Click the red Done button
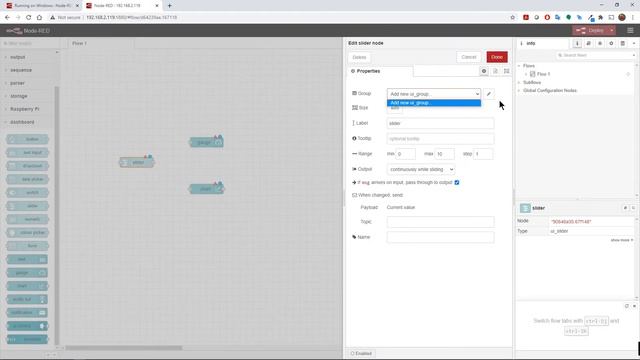 497,57
